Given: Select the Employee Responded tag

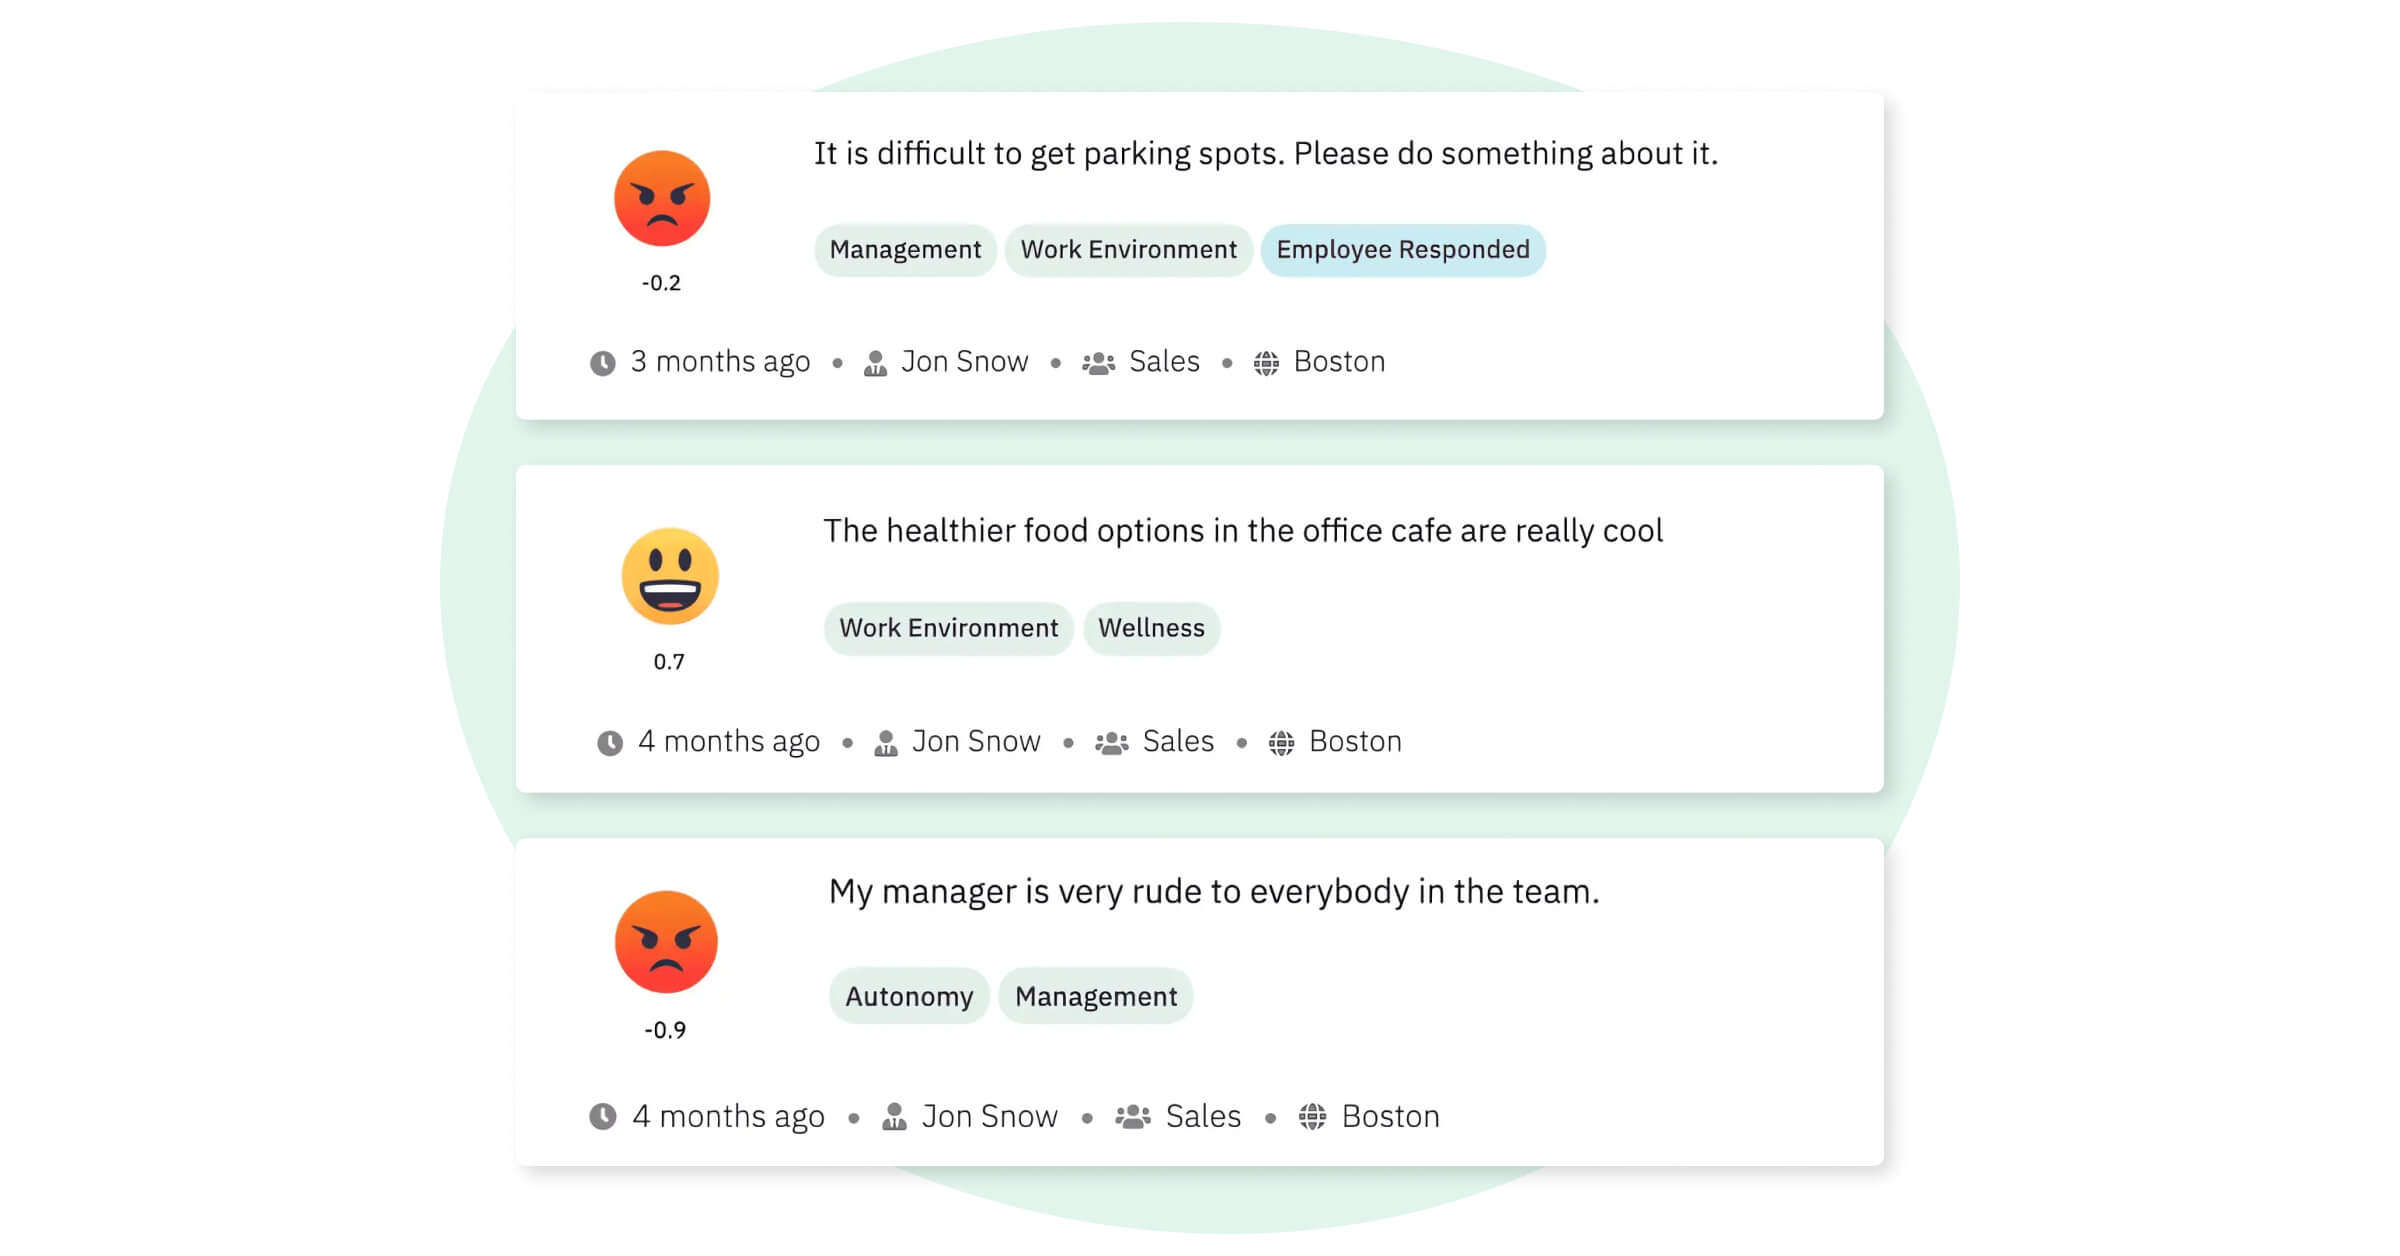Looking at the screenshot, I should [1403, 250].
